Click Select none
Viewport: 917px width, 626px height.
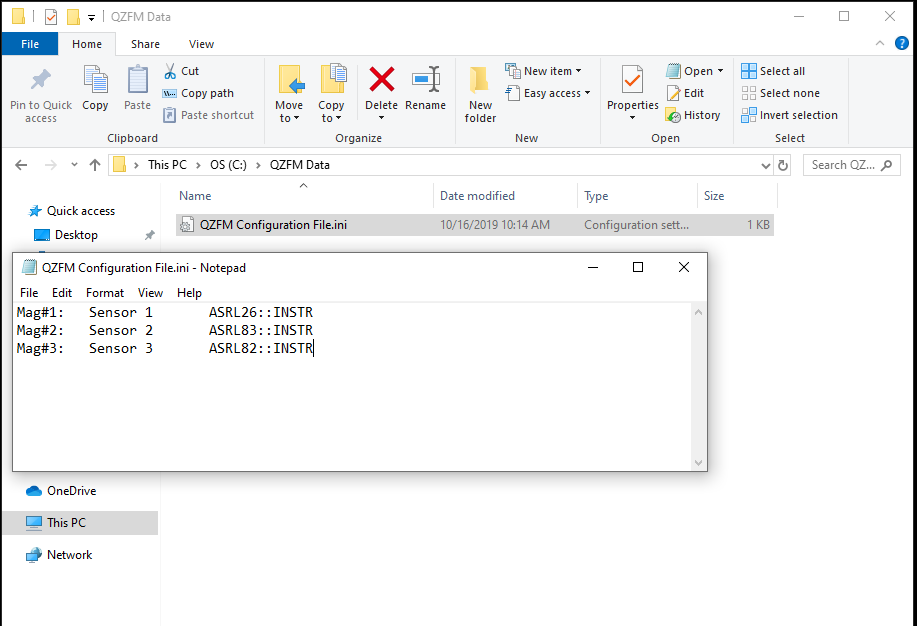(x=781, y=93)
